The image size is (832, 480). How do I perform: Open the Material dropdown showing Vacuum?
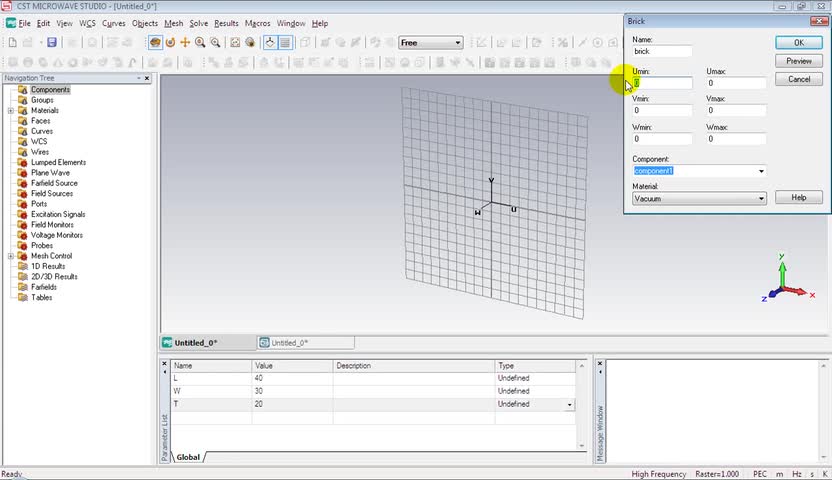tap(761, 199)
